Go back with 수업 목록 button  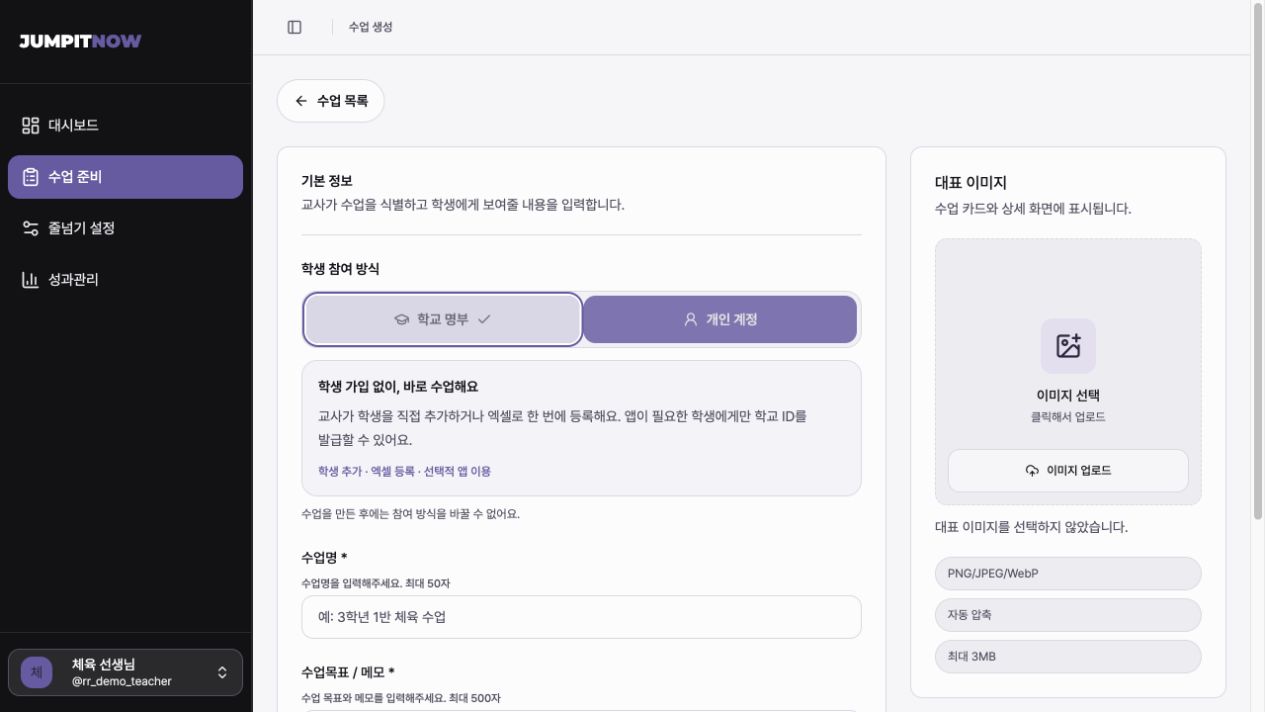click(x=331, y=101)
